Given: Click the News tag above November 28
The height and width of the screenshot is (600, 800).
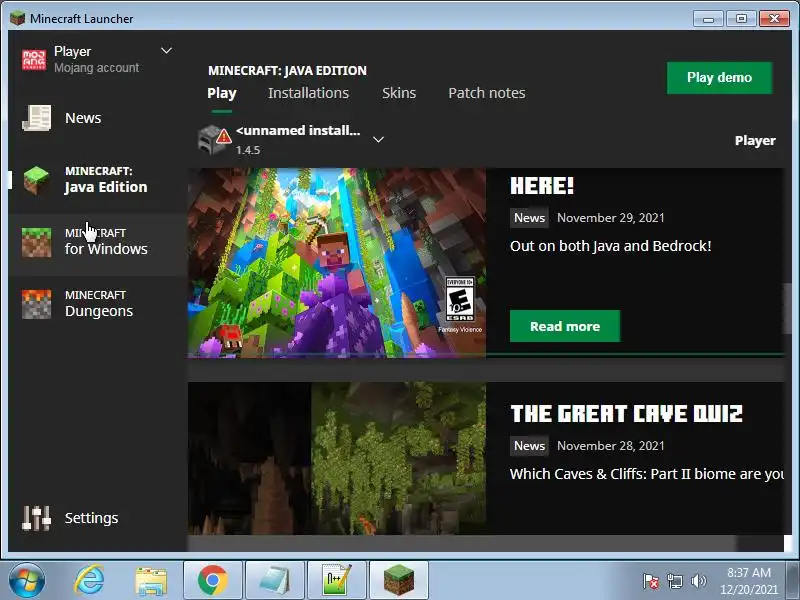Looking at the screenshot, I should (529, 446).
